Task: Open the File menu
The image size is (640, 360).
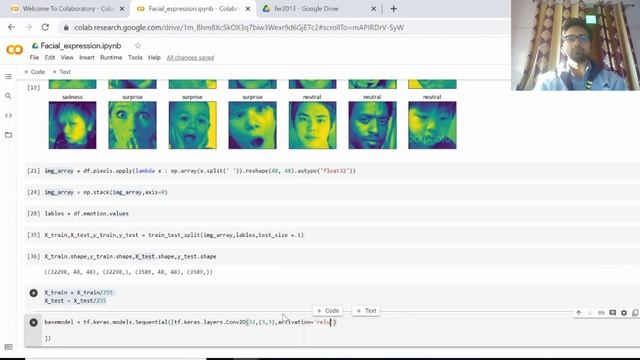Action: (x=34, y=58)
